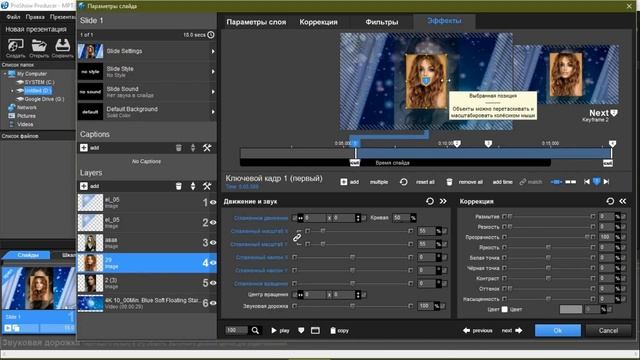
Task: Click the keyframe marker icon beside play
Action: (301, 330)
